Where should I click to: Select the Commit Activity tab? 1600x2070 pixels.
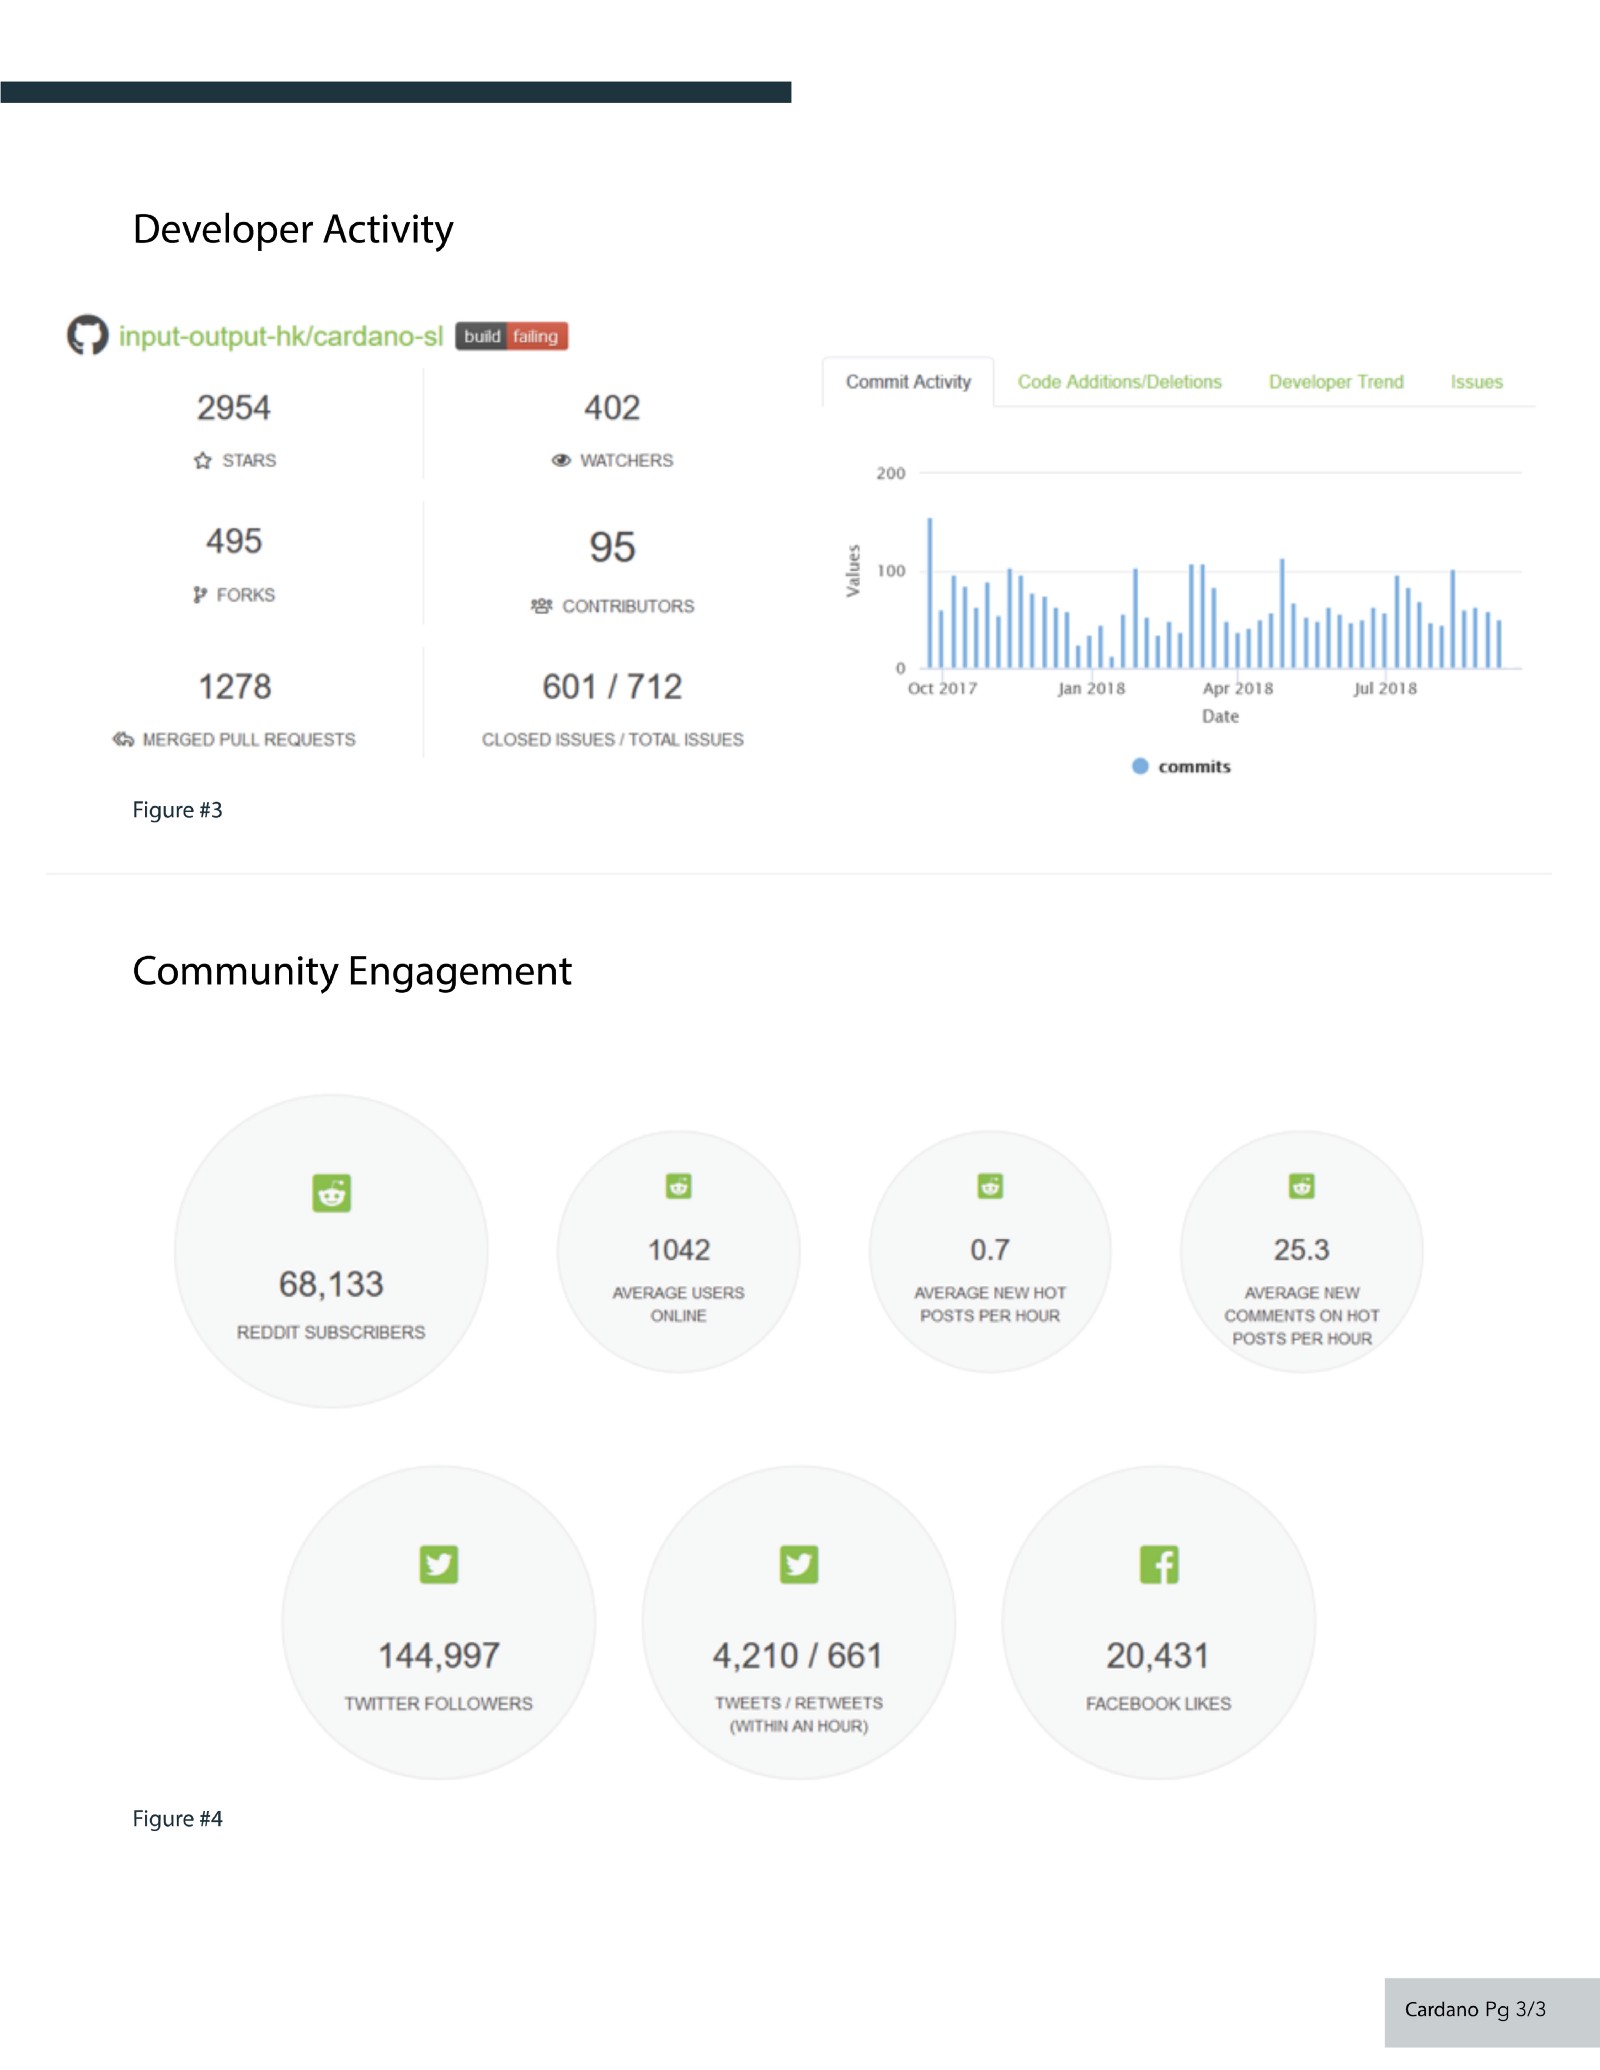pos(908,382)
